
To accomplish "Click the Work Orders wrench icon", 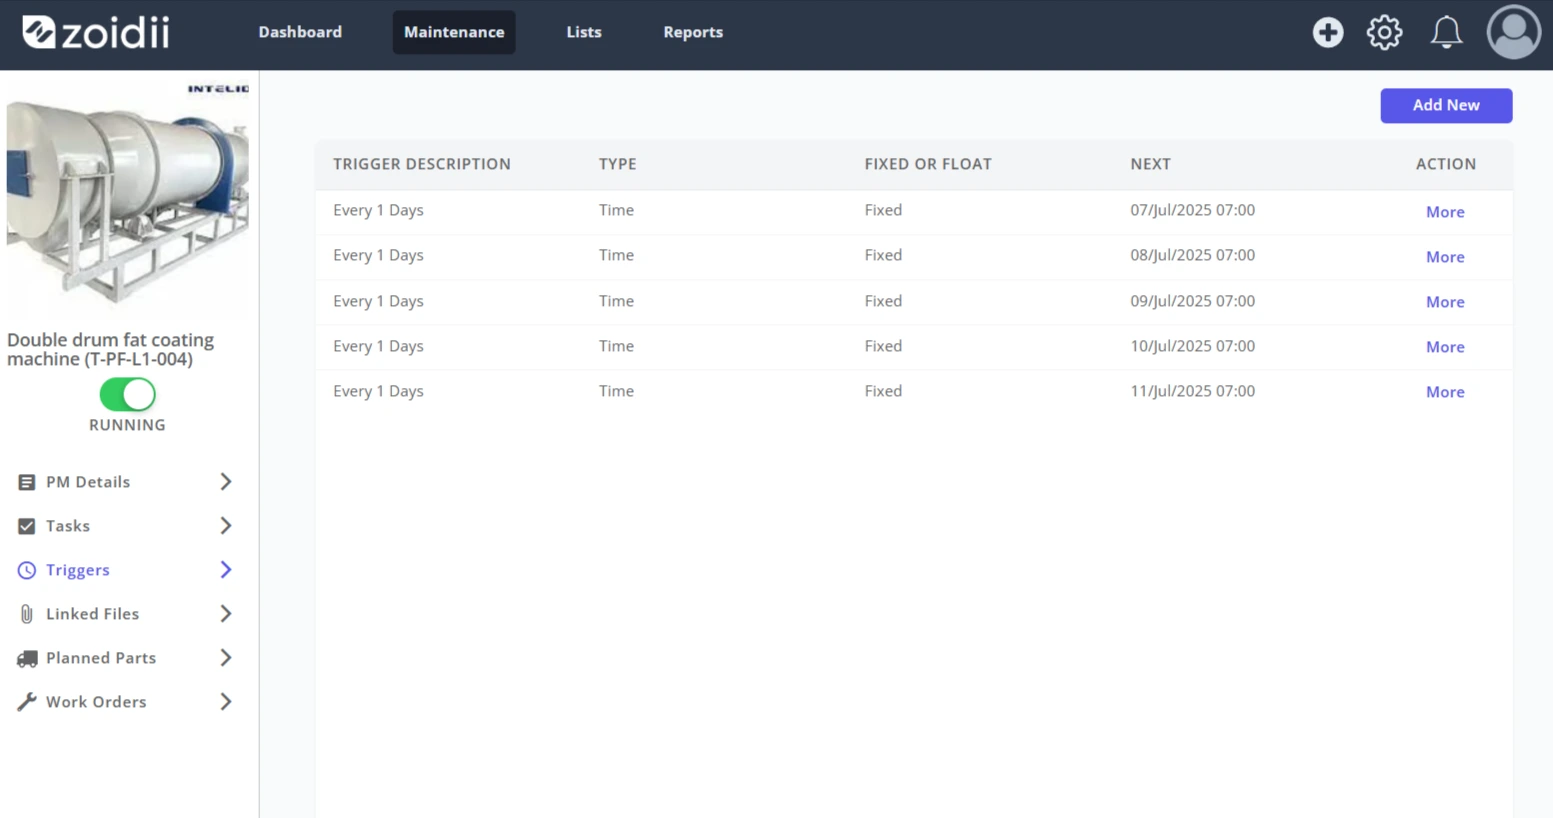I will pyautogui.click(x=27, y=702).
